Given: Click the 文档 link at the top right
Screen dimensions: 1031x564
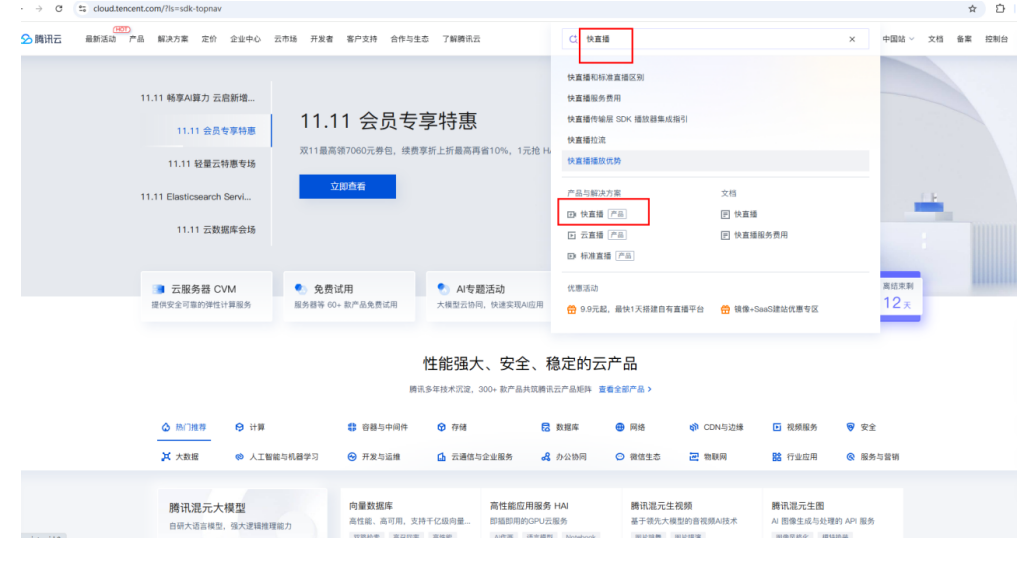Looking at the screenshot, I should [936, 39].
